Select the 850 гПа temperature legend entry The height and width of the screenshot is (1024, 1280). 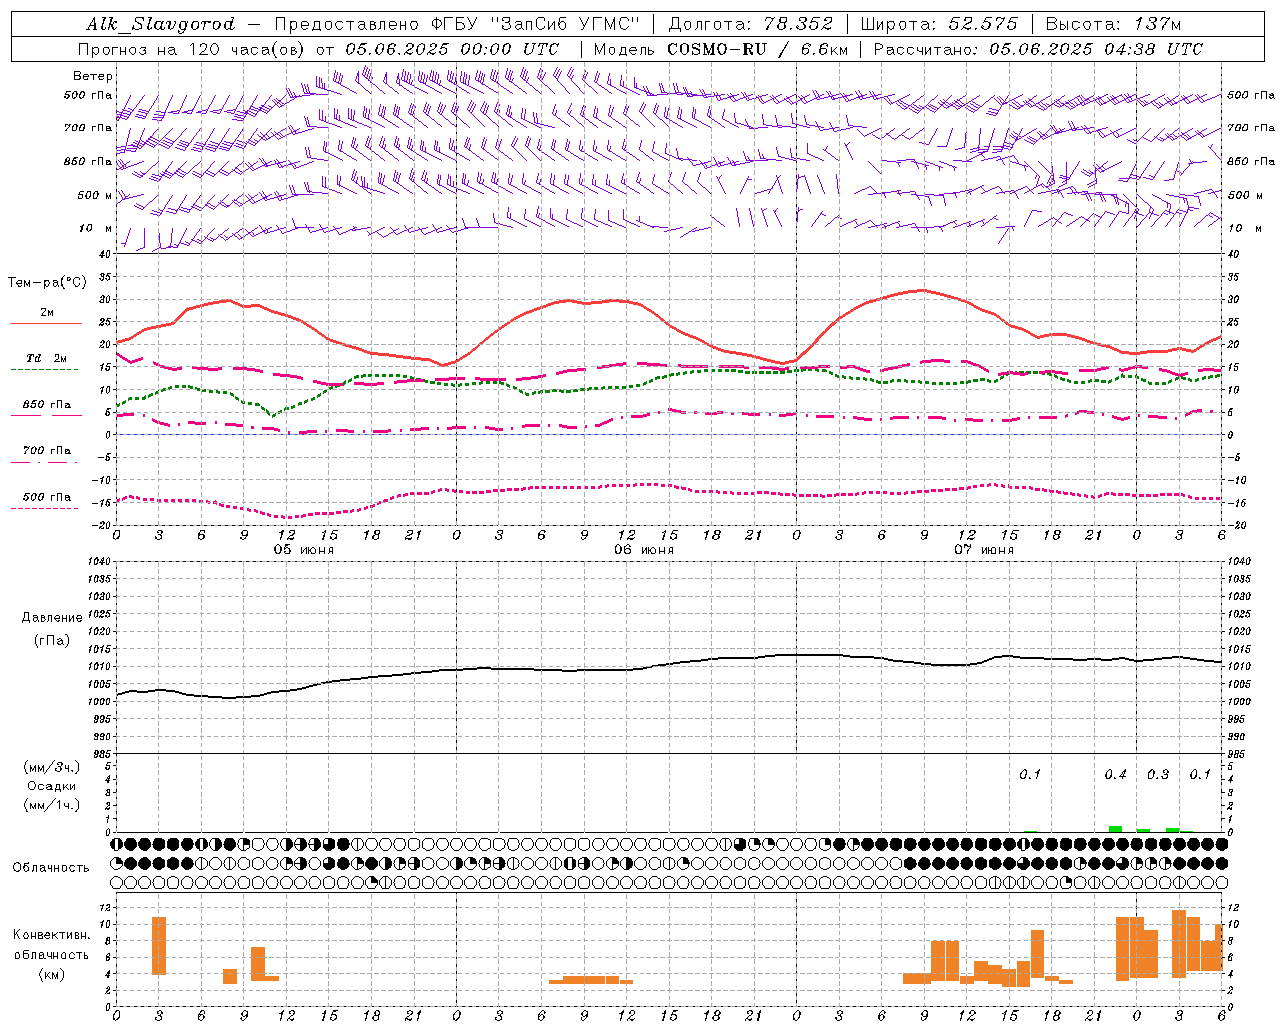[47, 405]
